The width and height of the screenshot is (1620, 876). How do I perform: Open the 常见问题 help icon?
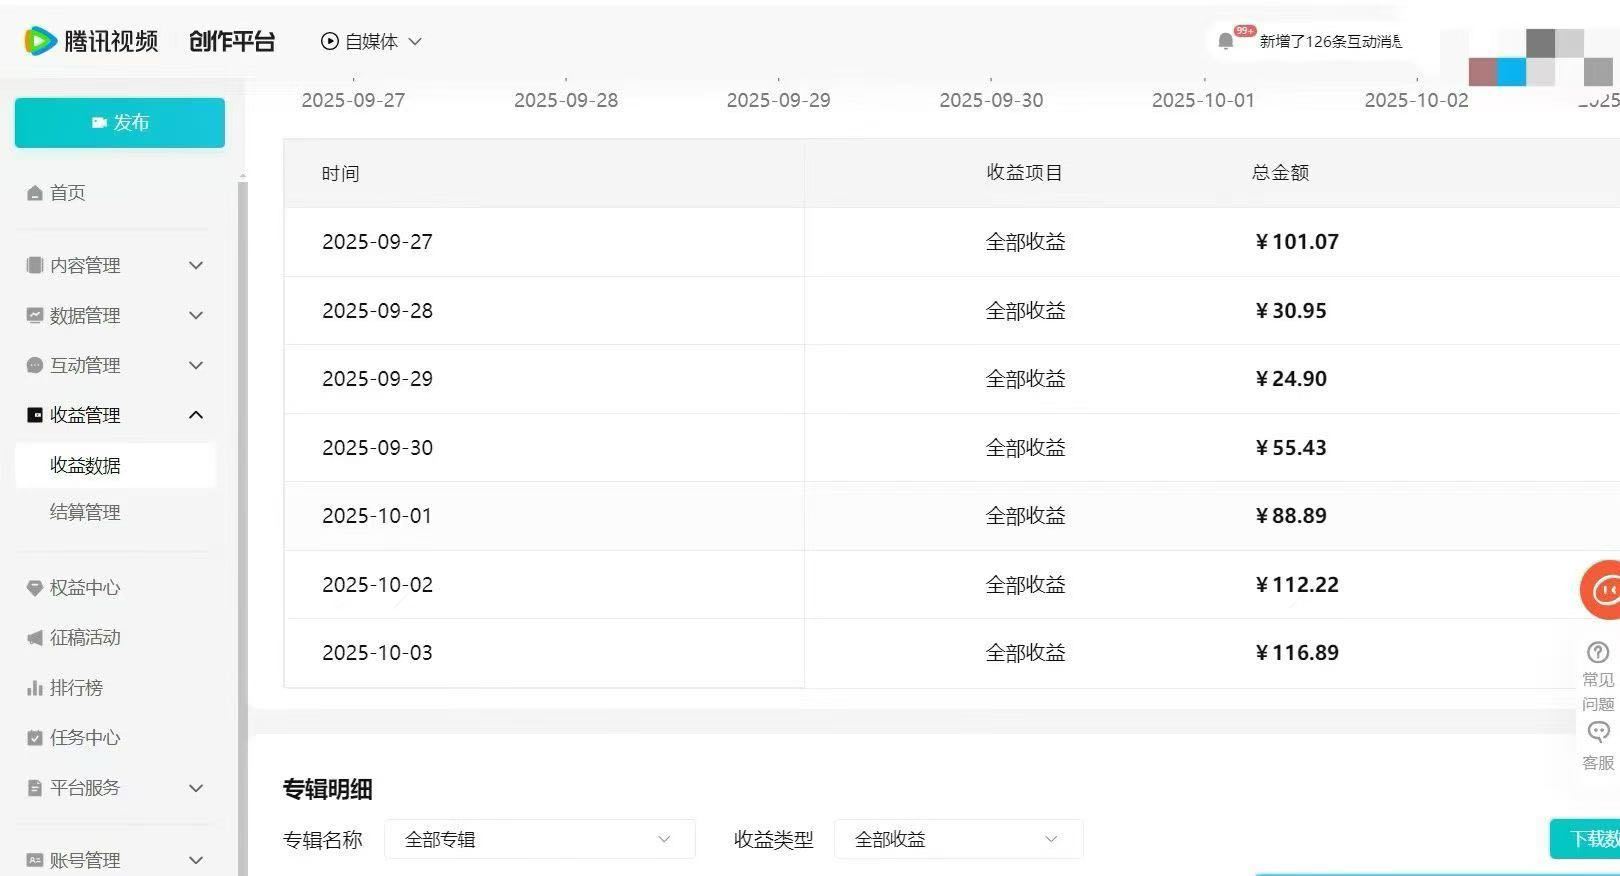(1598, 652)
